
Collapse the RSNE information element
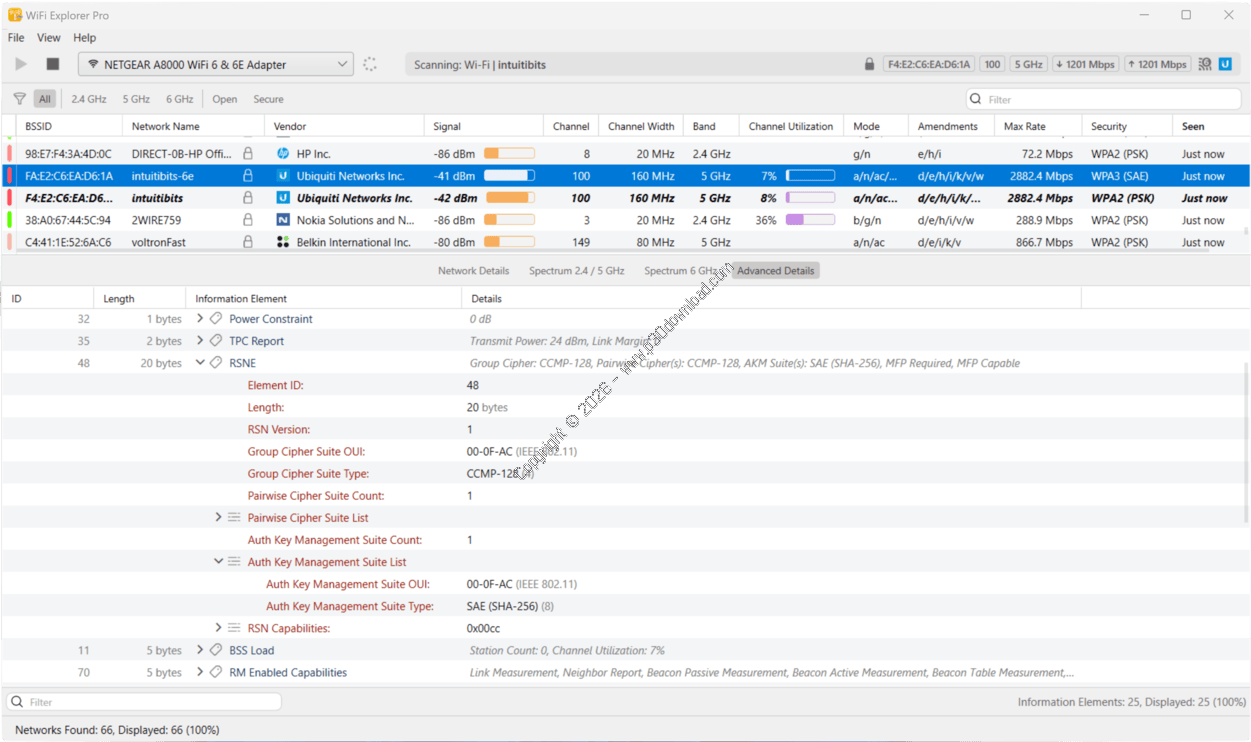200,363
